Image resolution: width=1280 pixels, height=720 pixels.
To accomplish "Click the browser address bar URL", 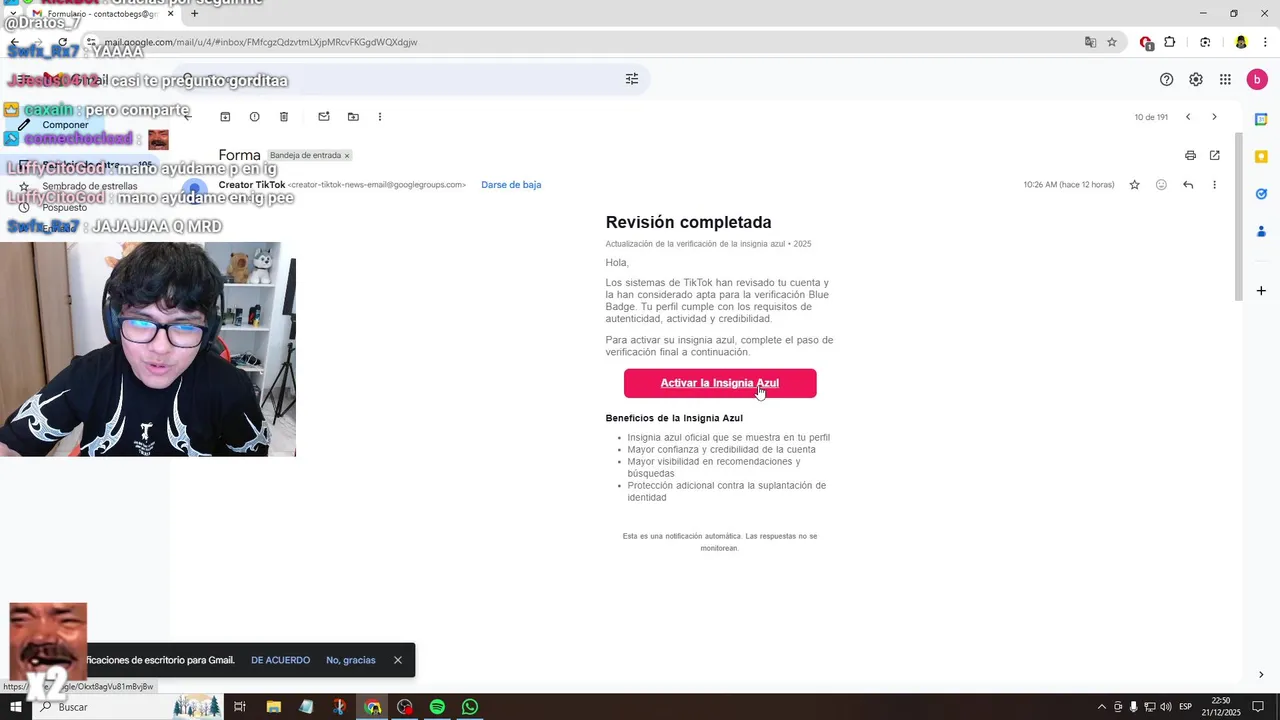I will (260, 42).
